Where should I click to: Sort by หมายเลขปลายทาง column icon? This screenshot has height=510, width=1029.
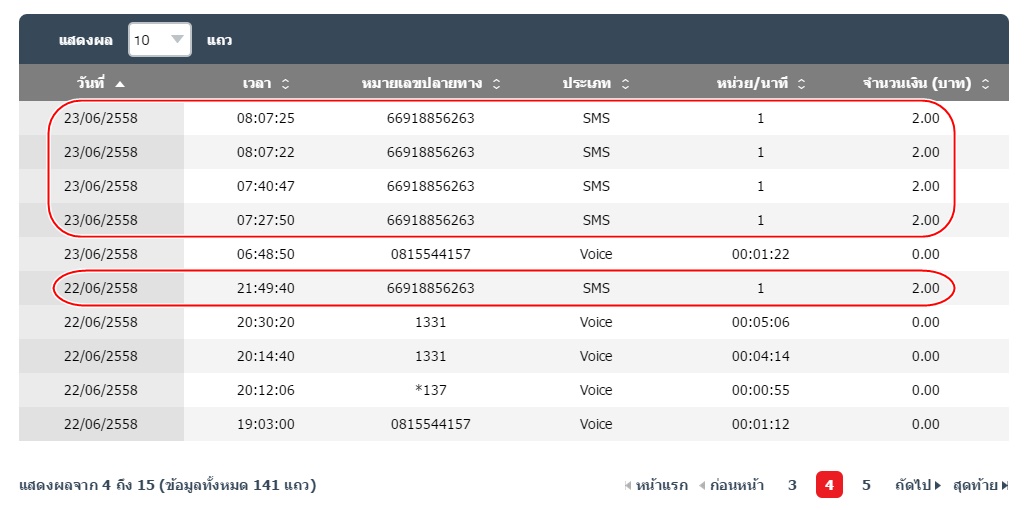[x=497, y=84]
